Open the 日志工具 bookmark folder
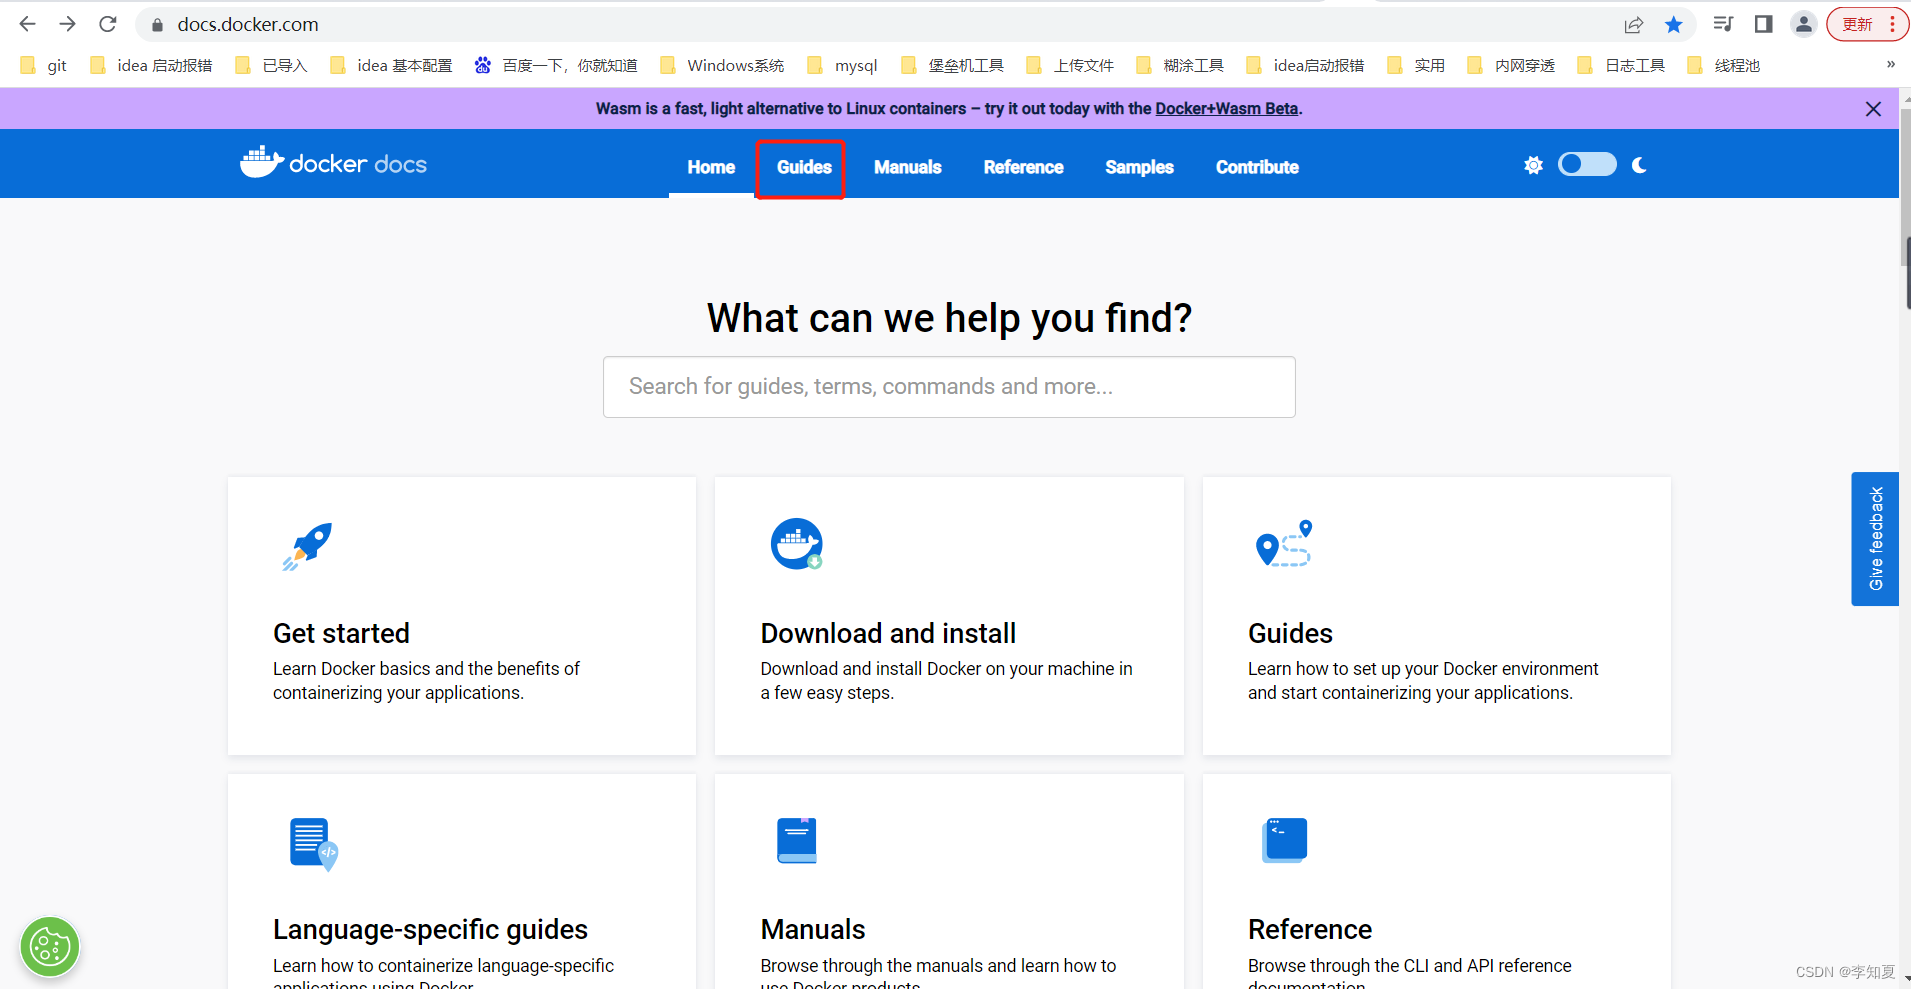1911x989 pixels. (x=1621, y=65)
